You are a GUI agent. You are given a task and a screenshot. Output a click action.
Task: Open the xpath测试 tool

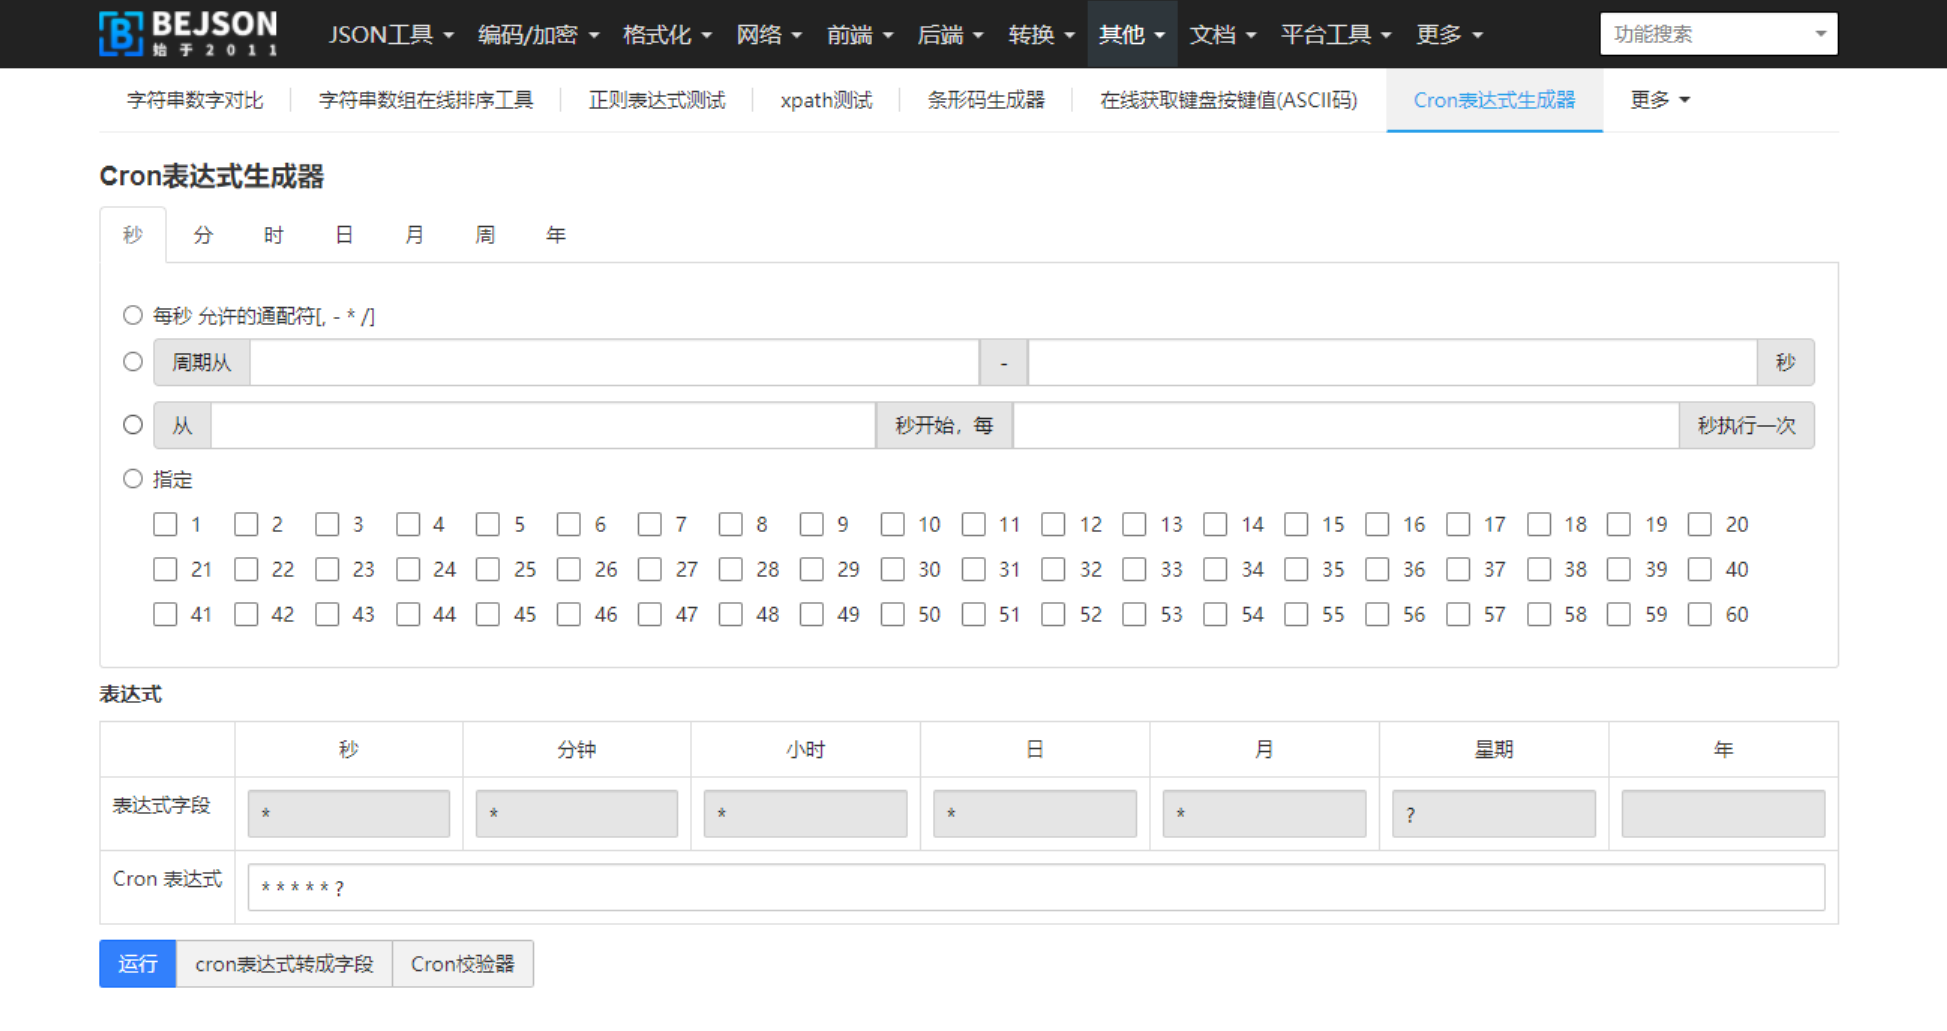pyautogui.click(x=826, y=100)
